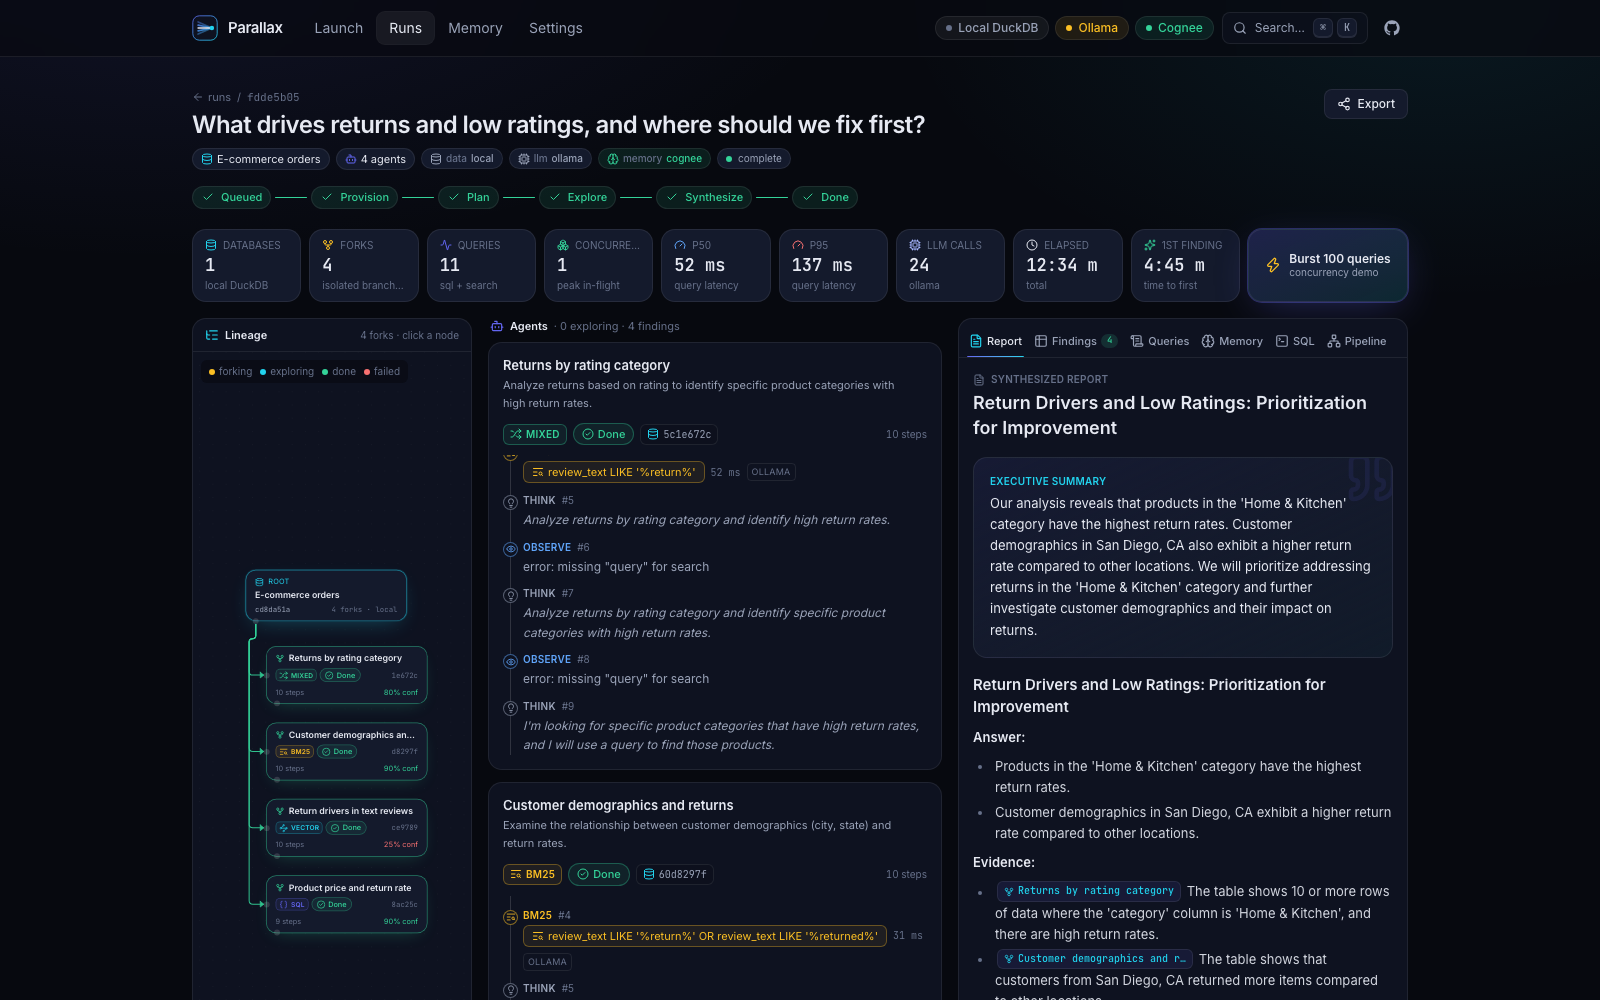Click the Cognee status pill

(x=1174, y=28)
